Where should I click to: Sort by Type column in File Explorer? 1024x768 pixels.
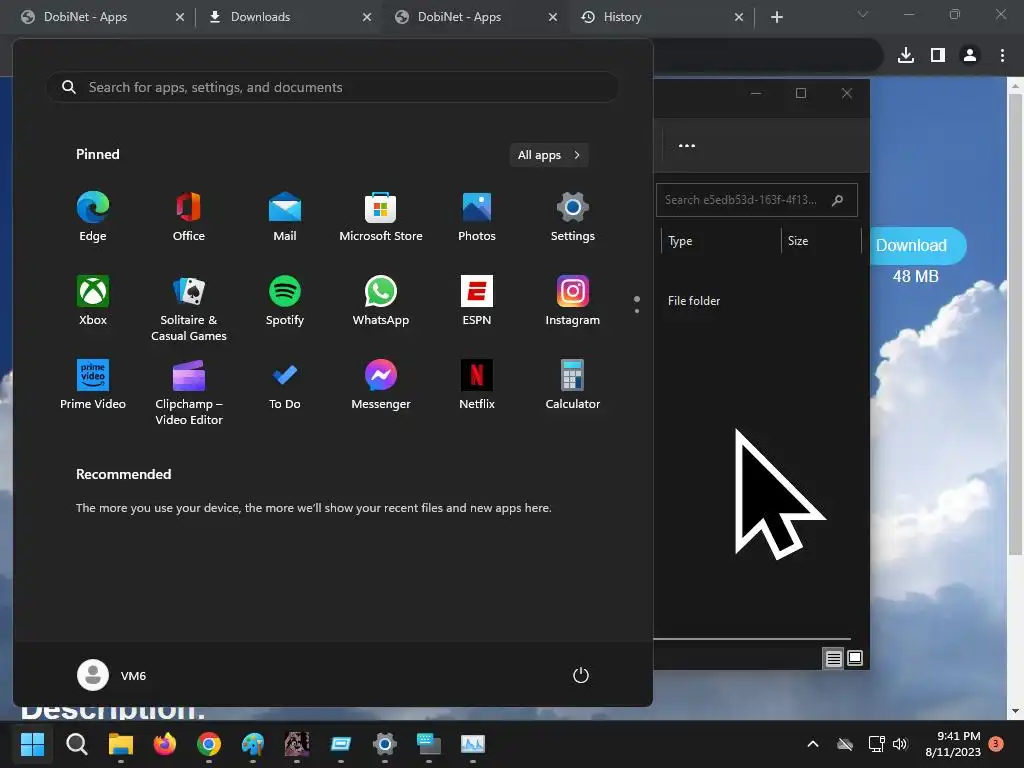[x=721, y=241]
